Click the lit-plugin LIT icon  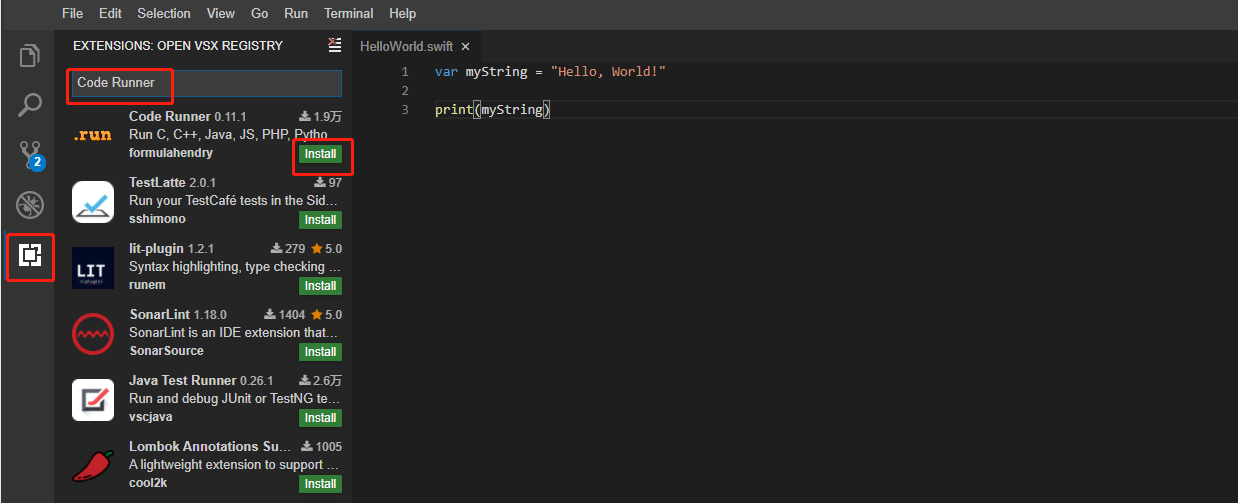(x=93, y=268)
